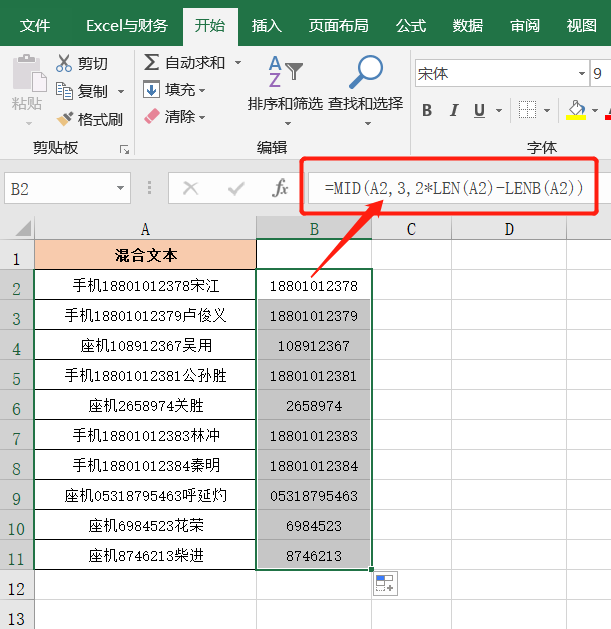Click the Cut scissors icon
This screenshot has width=611, height=629.
64,63
